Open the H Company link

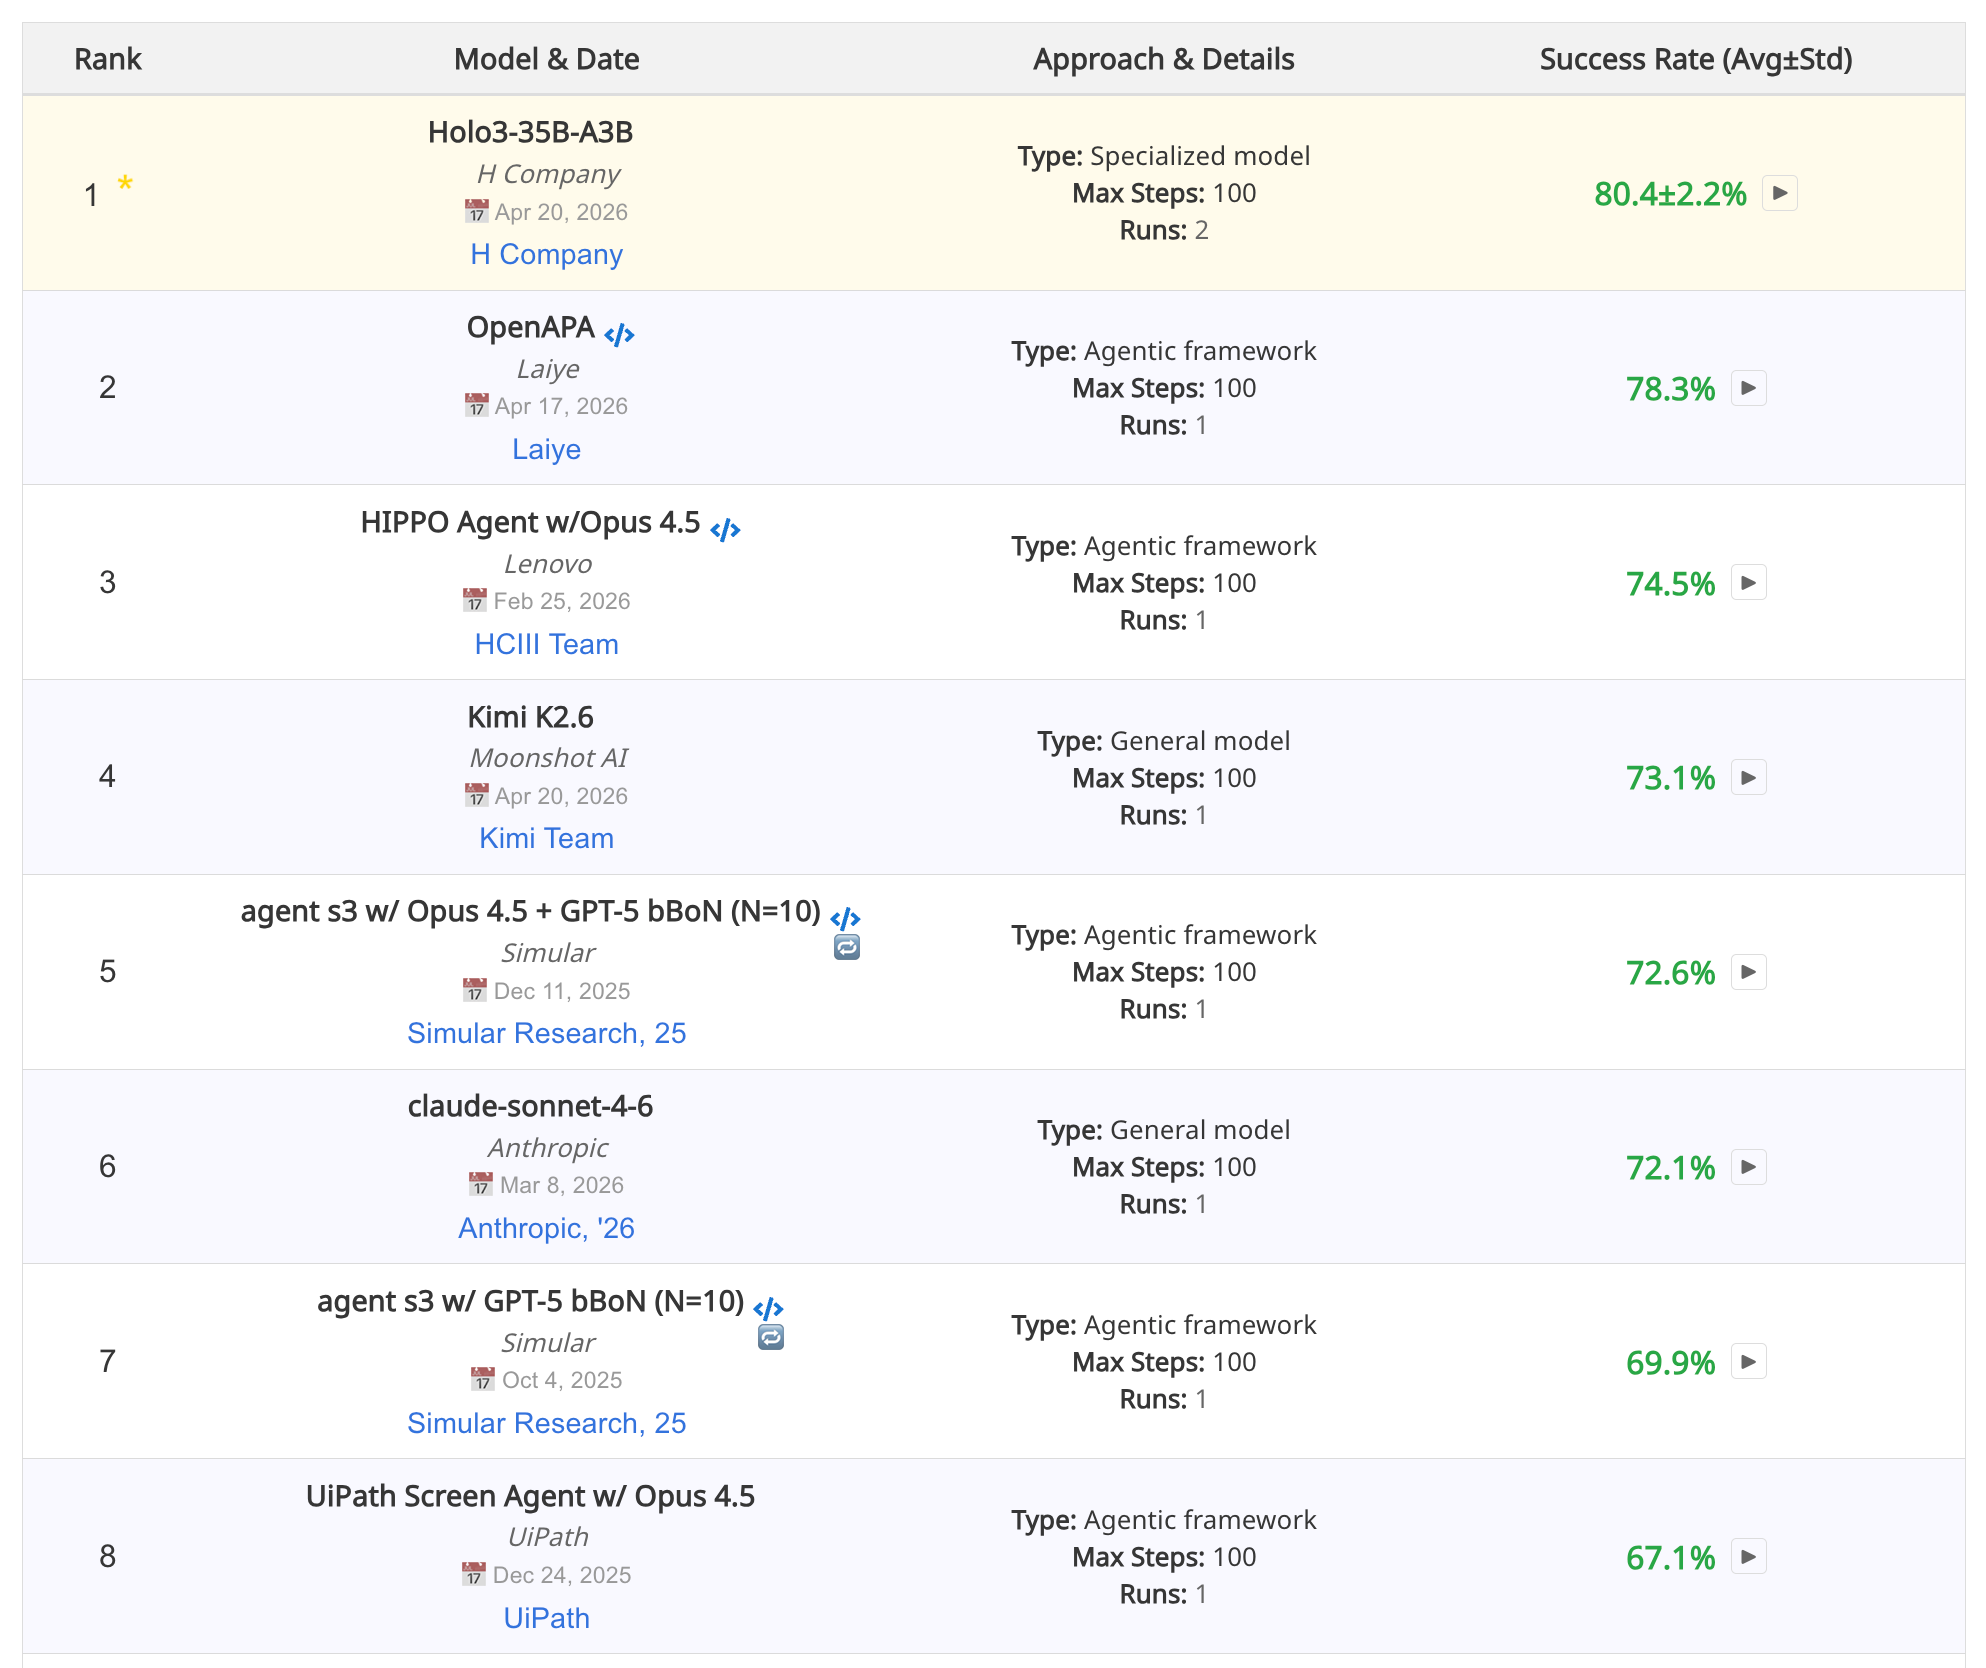tap(546, 254)
